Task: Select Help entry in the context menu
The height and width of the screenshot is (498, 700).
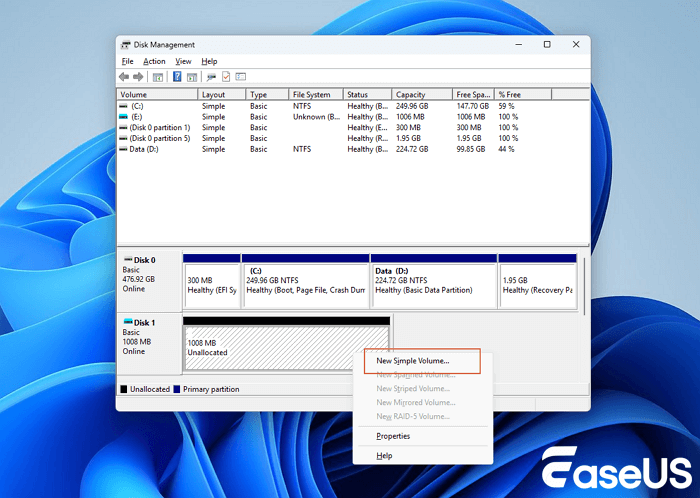Action: click(x=422, y=456)
